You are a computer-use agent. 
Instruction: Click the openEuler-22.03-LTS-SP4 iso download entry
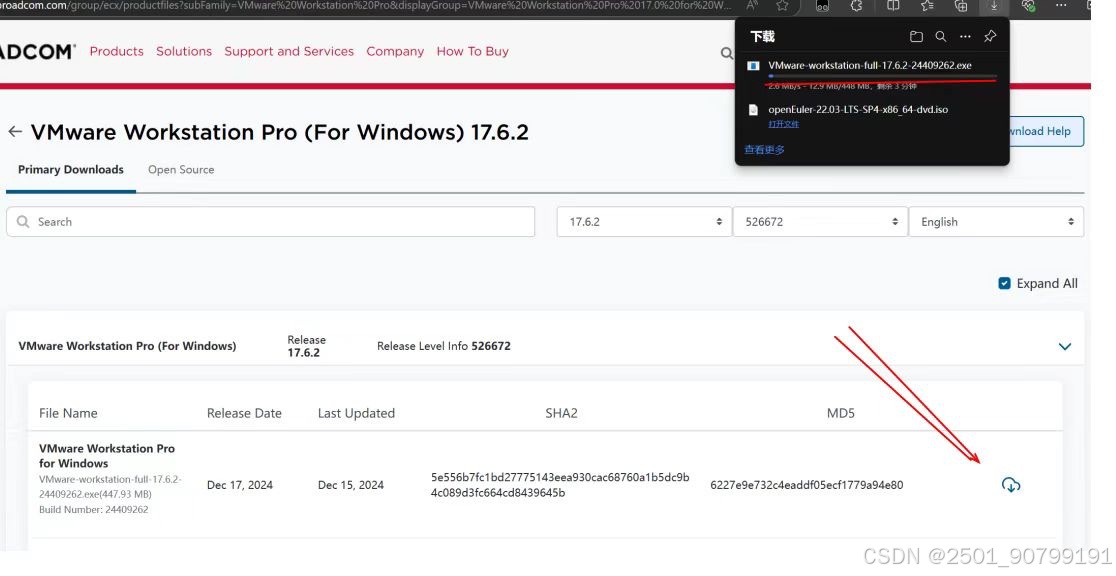(858, 110)
